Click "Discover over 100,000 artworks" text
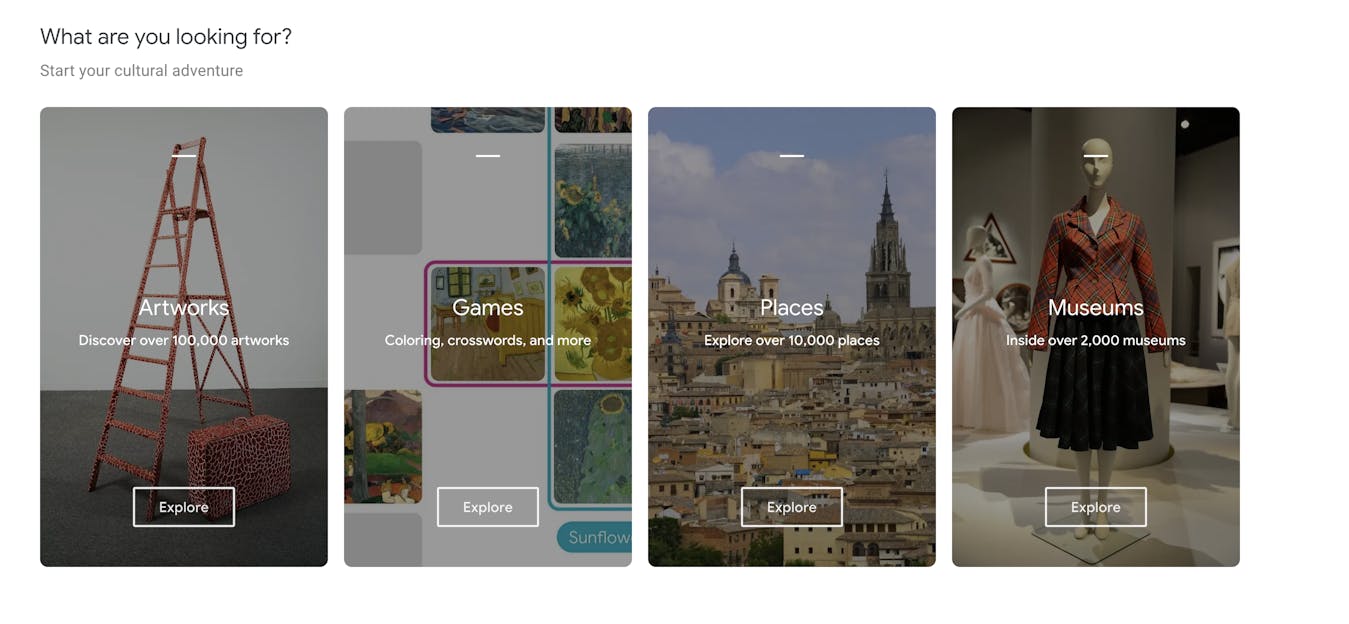Image resolution: width=1349 pixels, height=624 pixels. (x=184, y=341)
